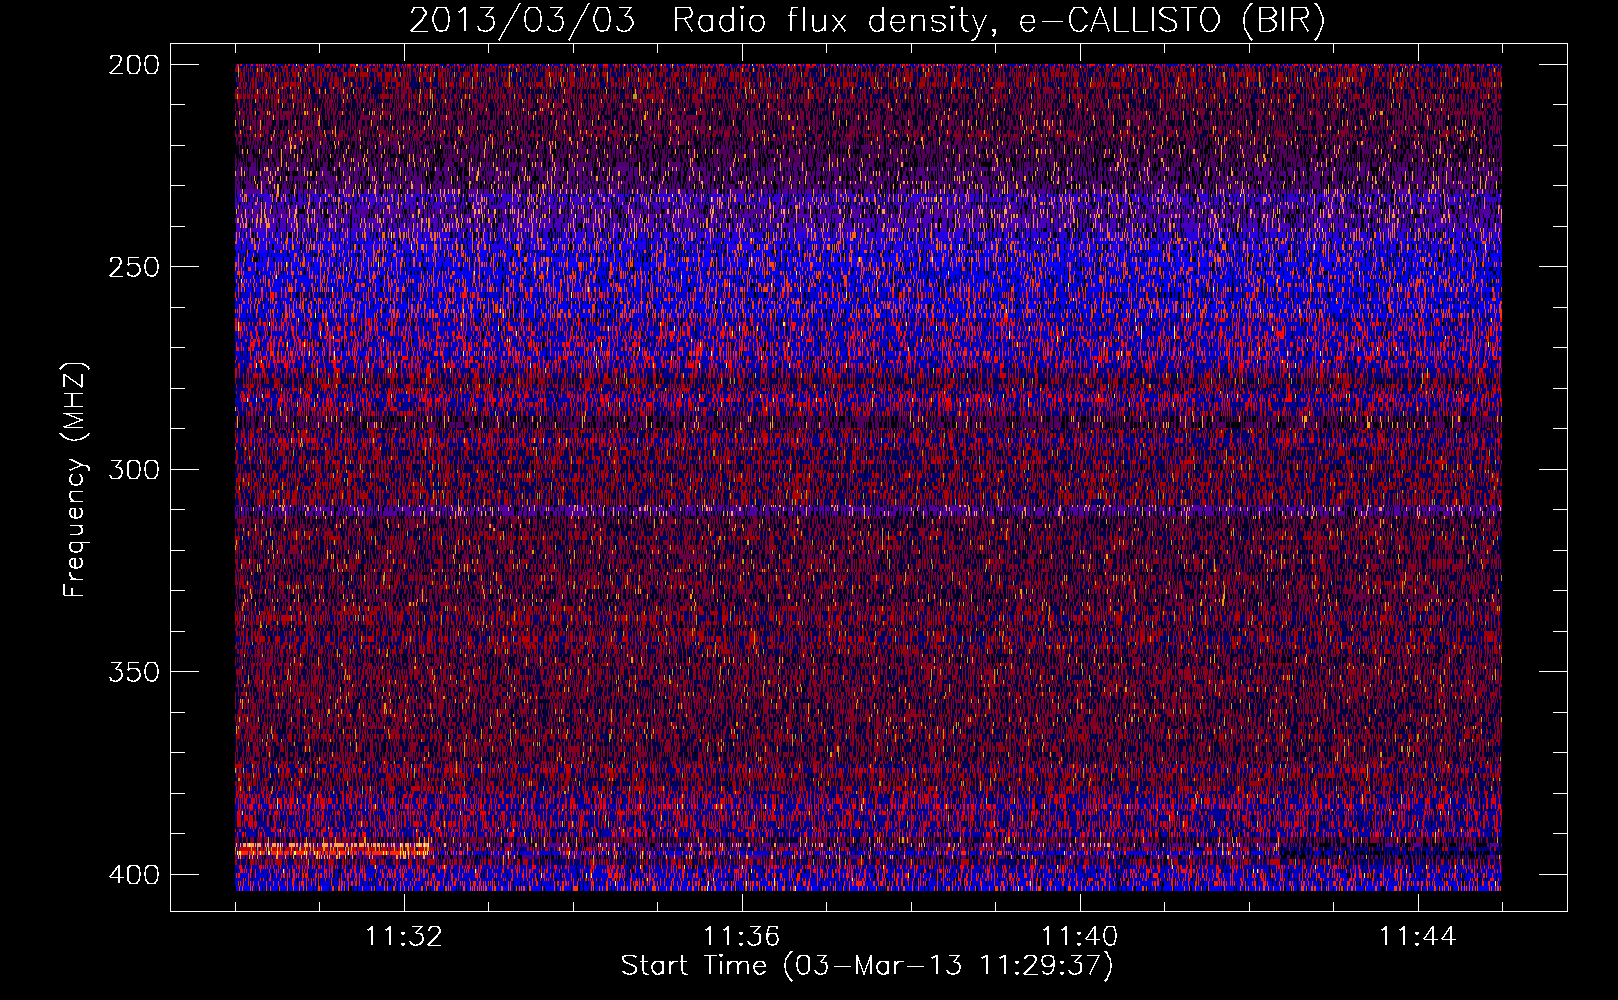Viewport: 1618px width, 1000px height.
Task: Select the 300 frequency axis label
Action: pos(133,469)
